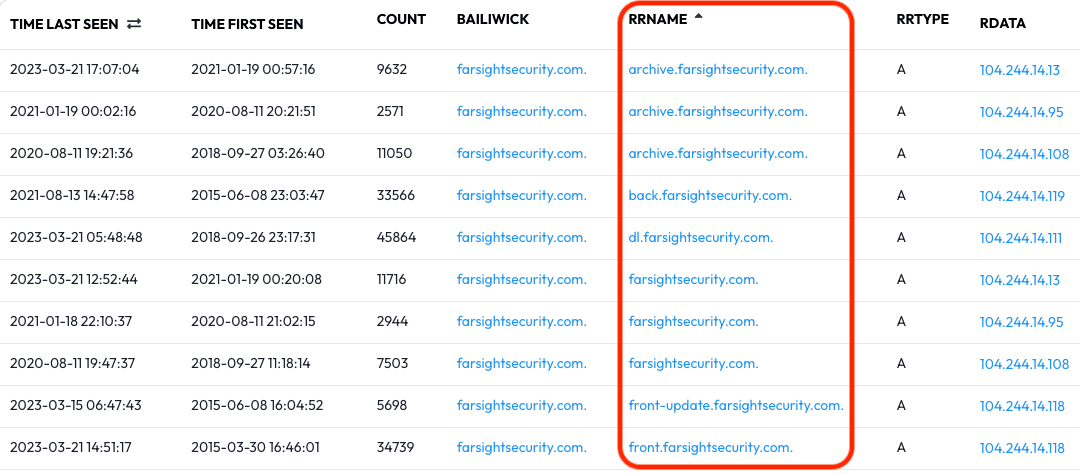
Task: Click bailiwick link in the count 45864 row
Action: tap(521, 238)
